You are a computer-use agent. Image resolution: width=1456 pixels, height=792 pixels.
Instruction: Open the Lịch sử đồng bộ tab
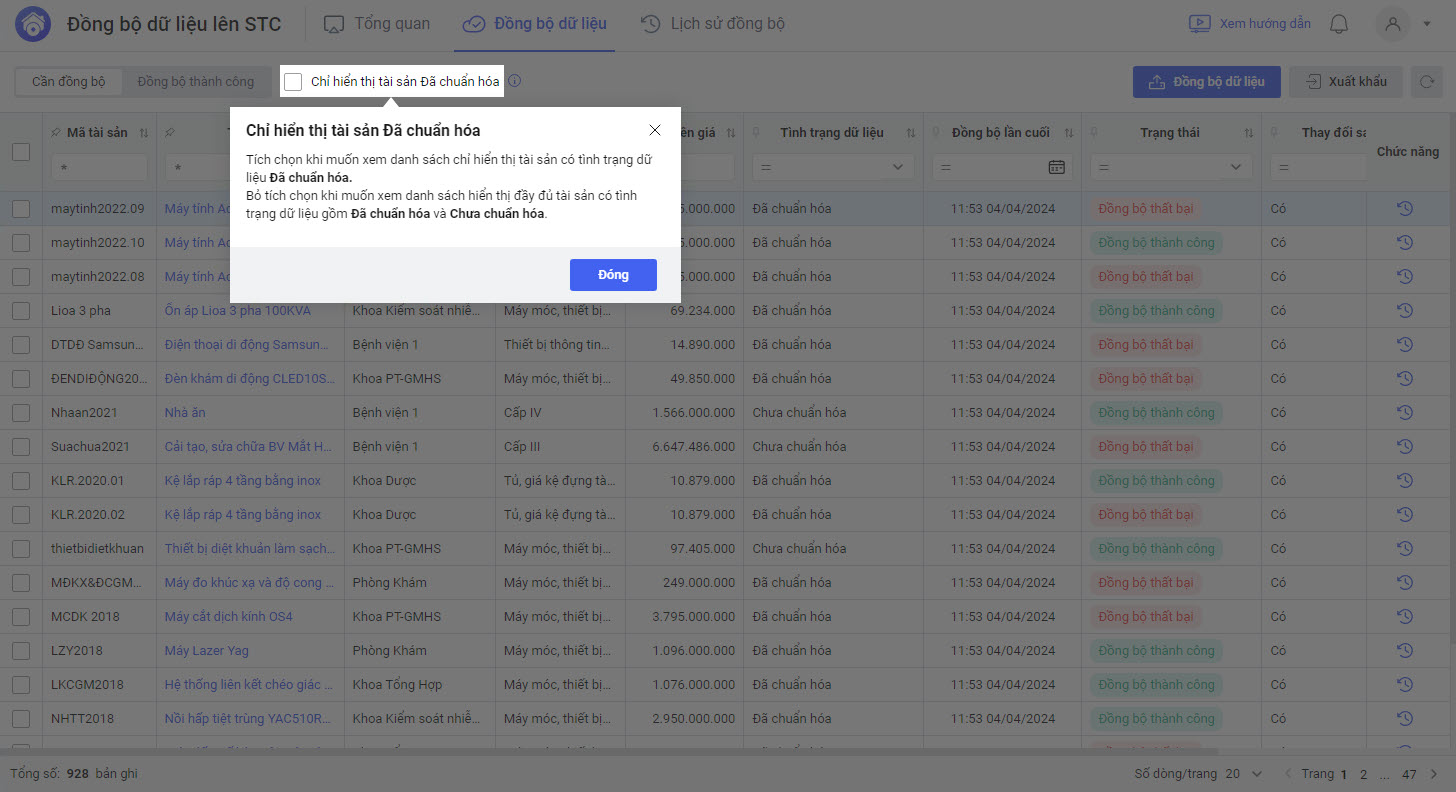click(712, 24)
